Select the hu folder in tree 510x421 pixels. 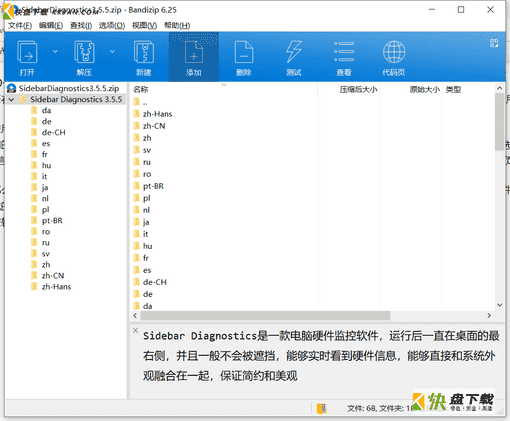click(46, 166)
